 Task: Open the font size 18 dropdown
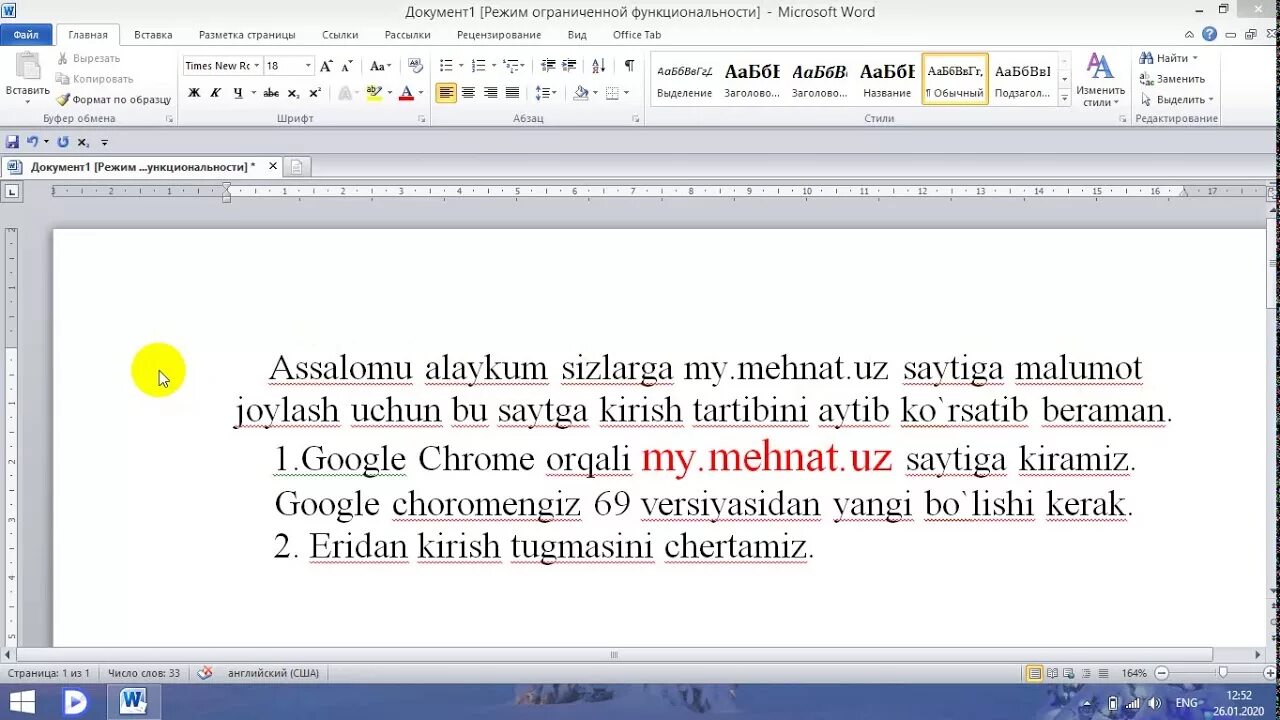coord(308,66)
